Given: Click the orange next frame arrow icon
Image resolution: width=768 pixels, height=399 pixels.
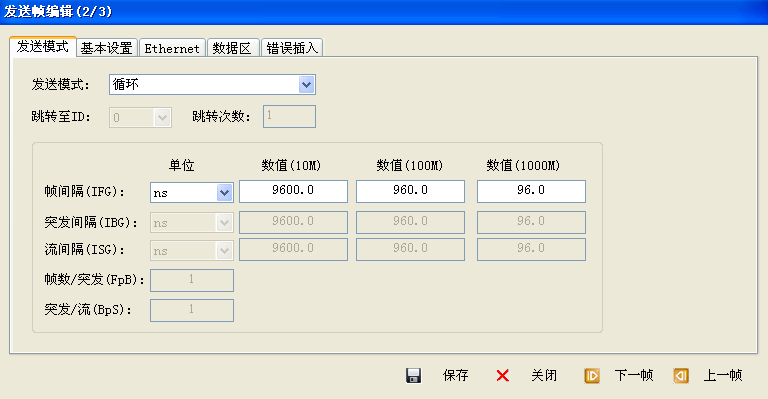Looking at the screenshot, I should (x=592, y=376).
